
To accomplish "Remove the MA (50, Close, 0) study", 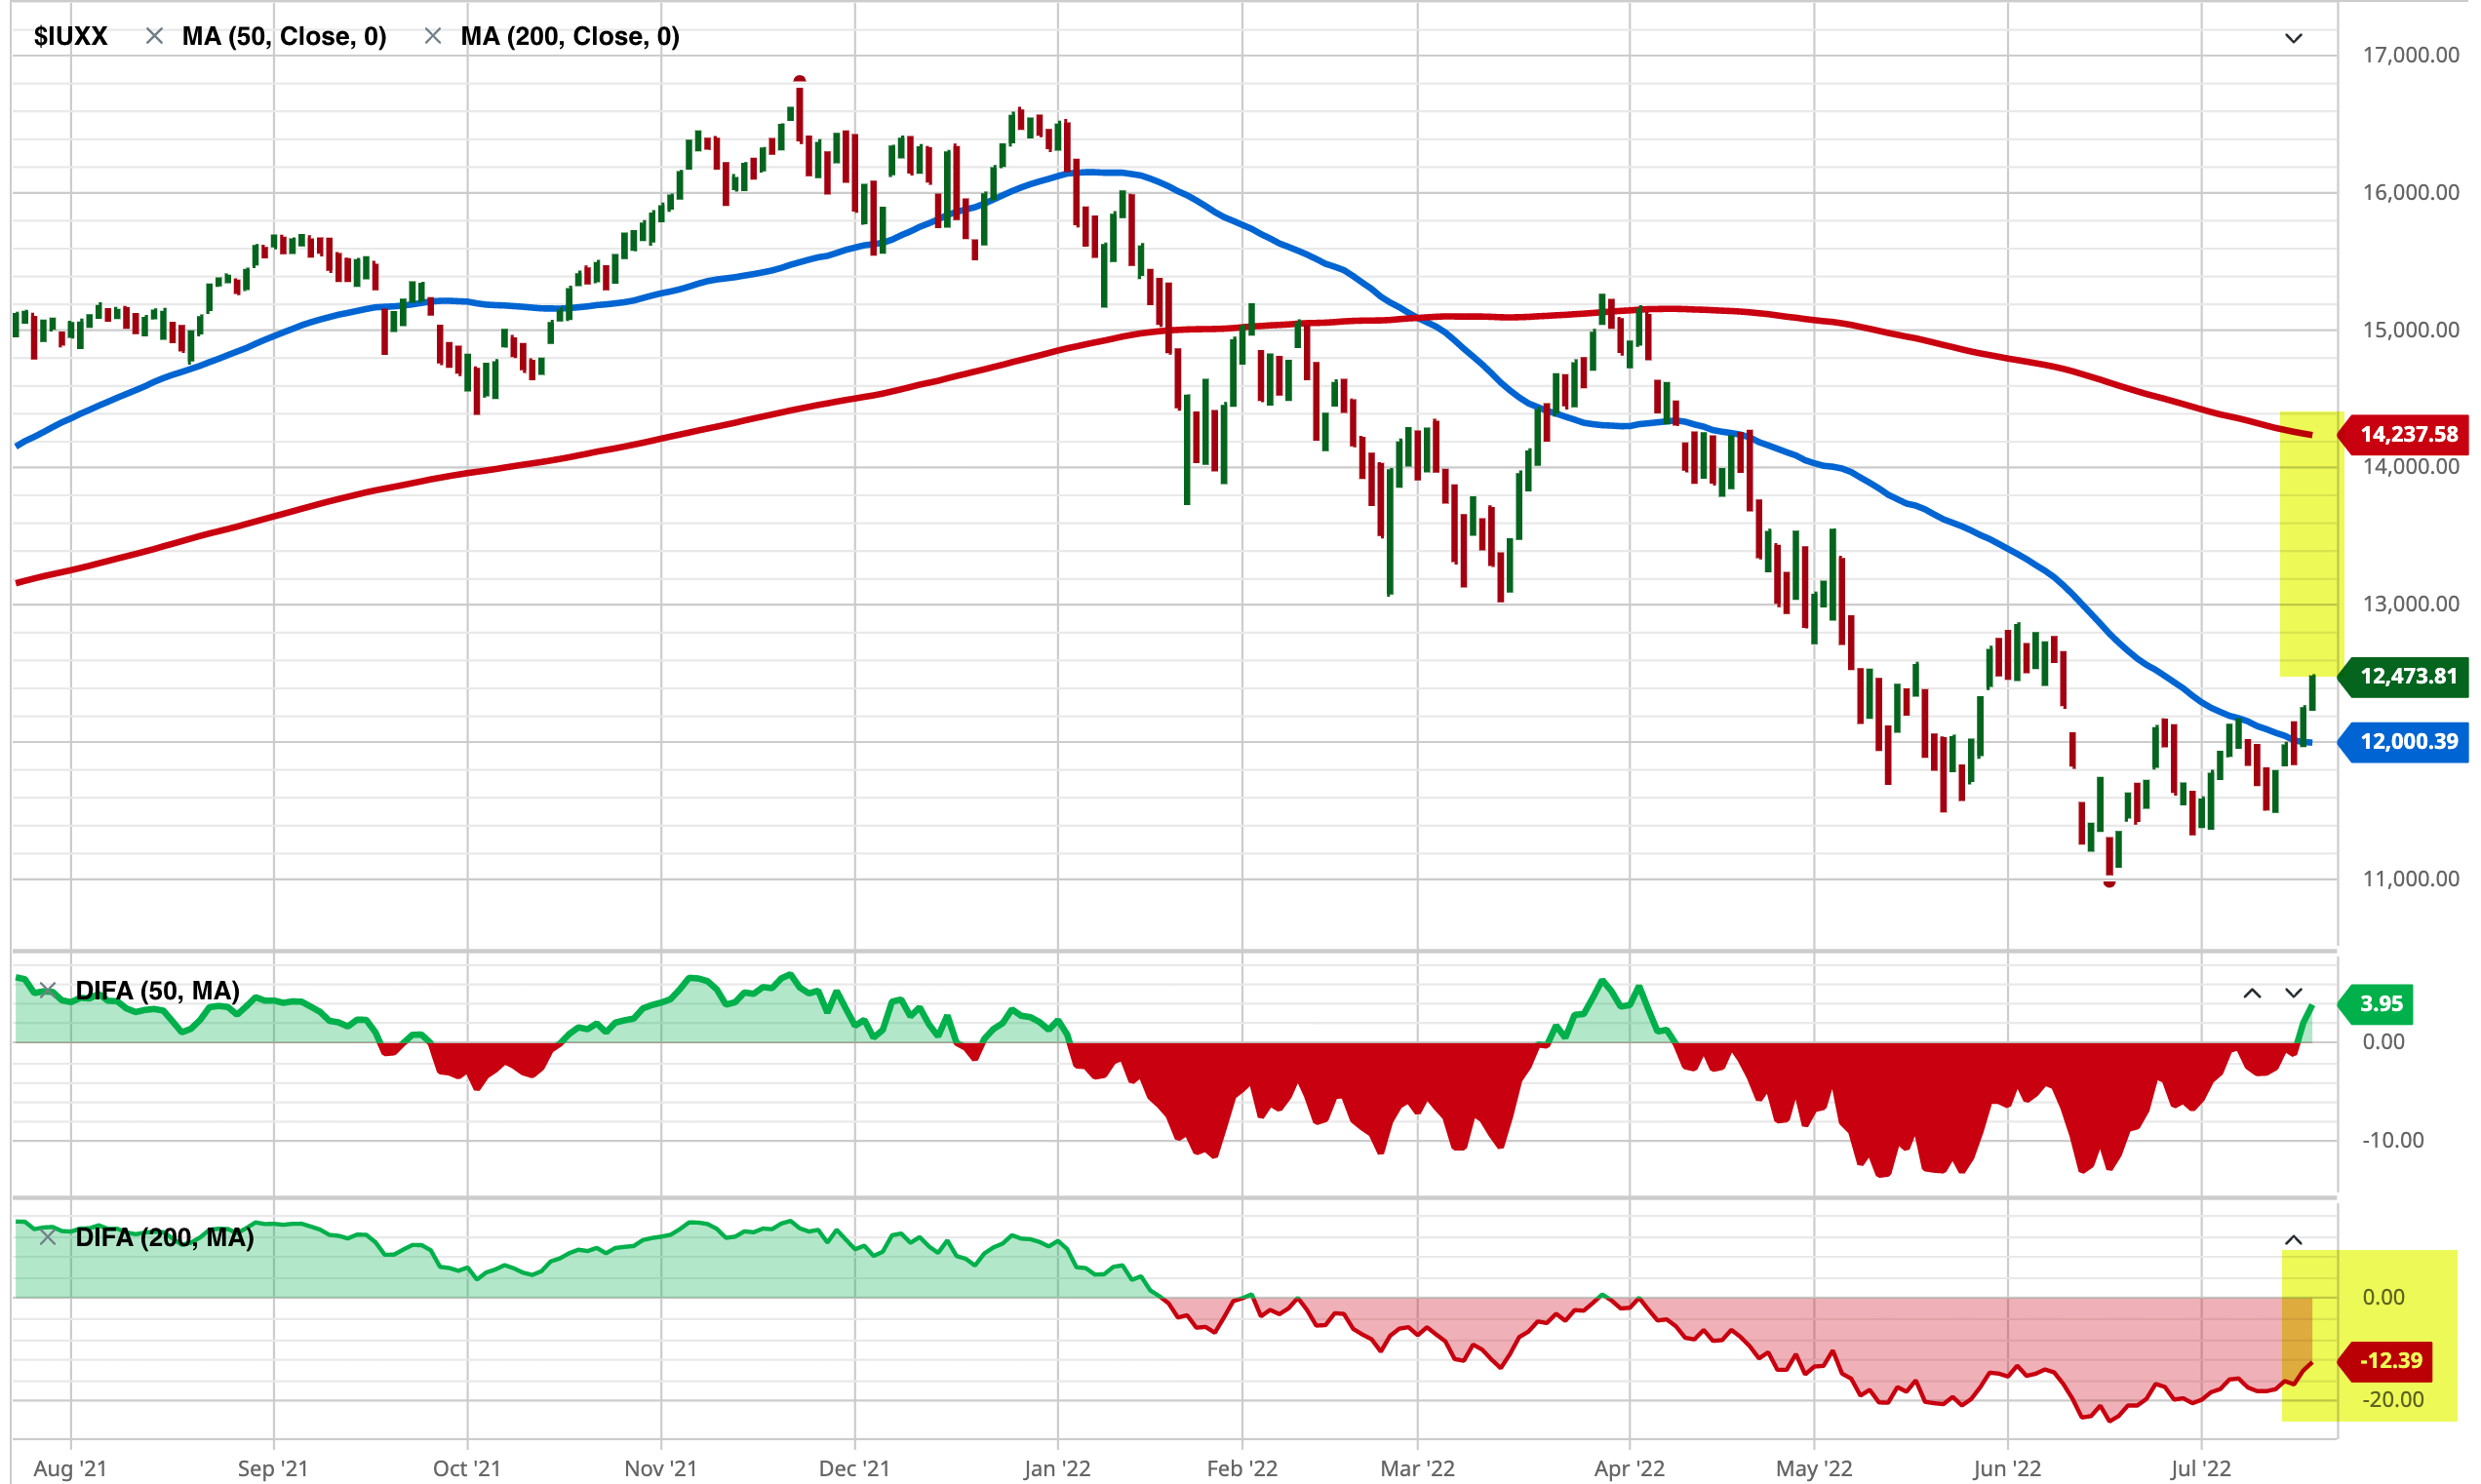I will point(154,37).
